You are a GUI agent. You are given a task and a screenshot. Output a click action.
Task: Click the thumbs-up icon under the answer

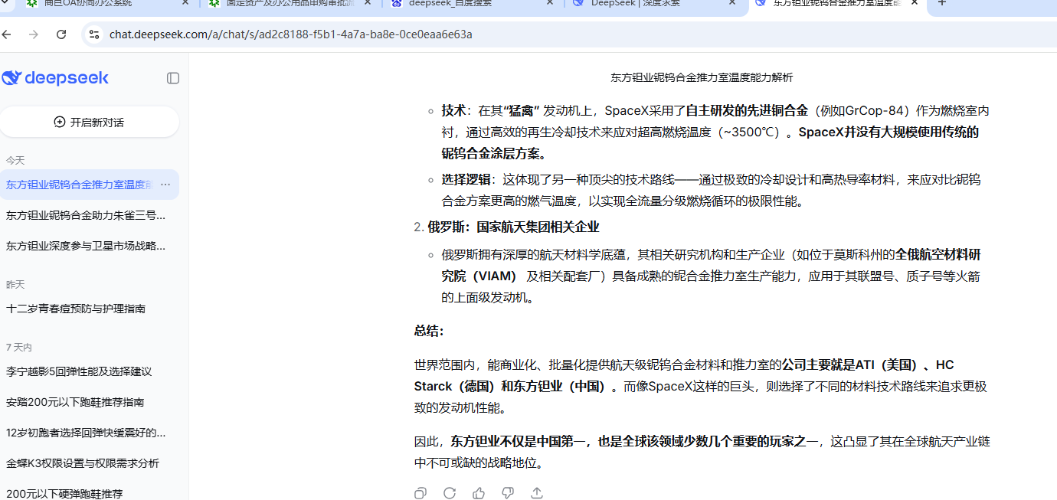pos(479,493)
